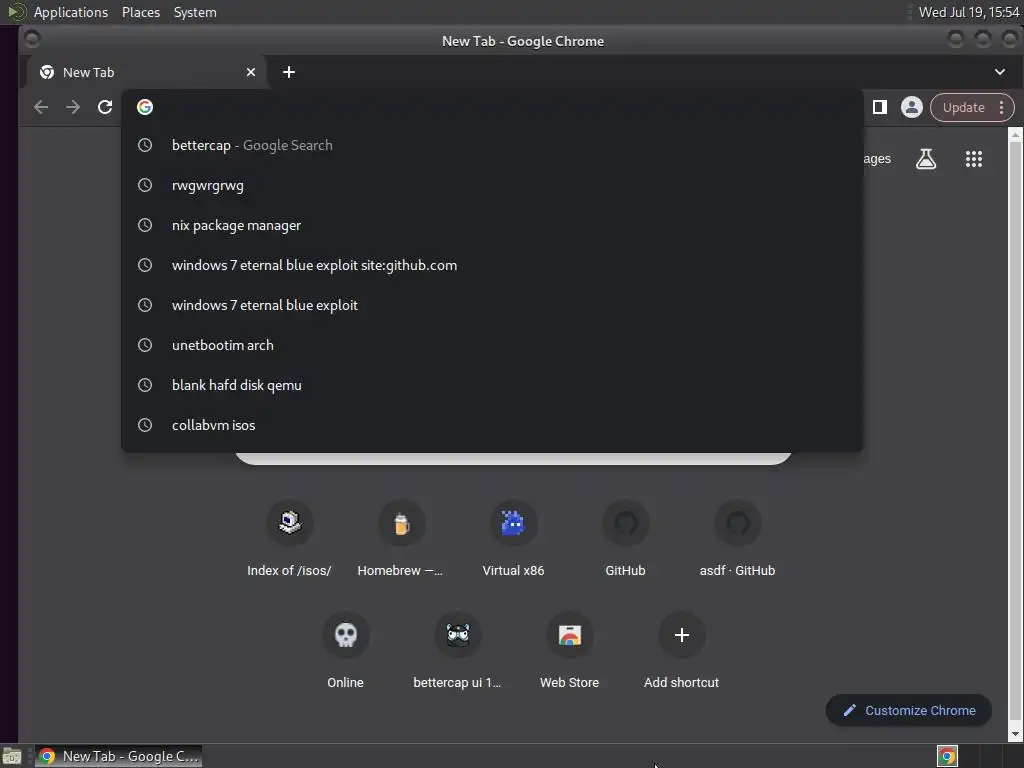1024x768 pixels.
Task: Click Add shortcut
Action: pyautogui.click(x=682, y=651)
